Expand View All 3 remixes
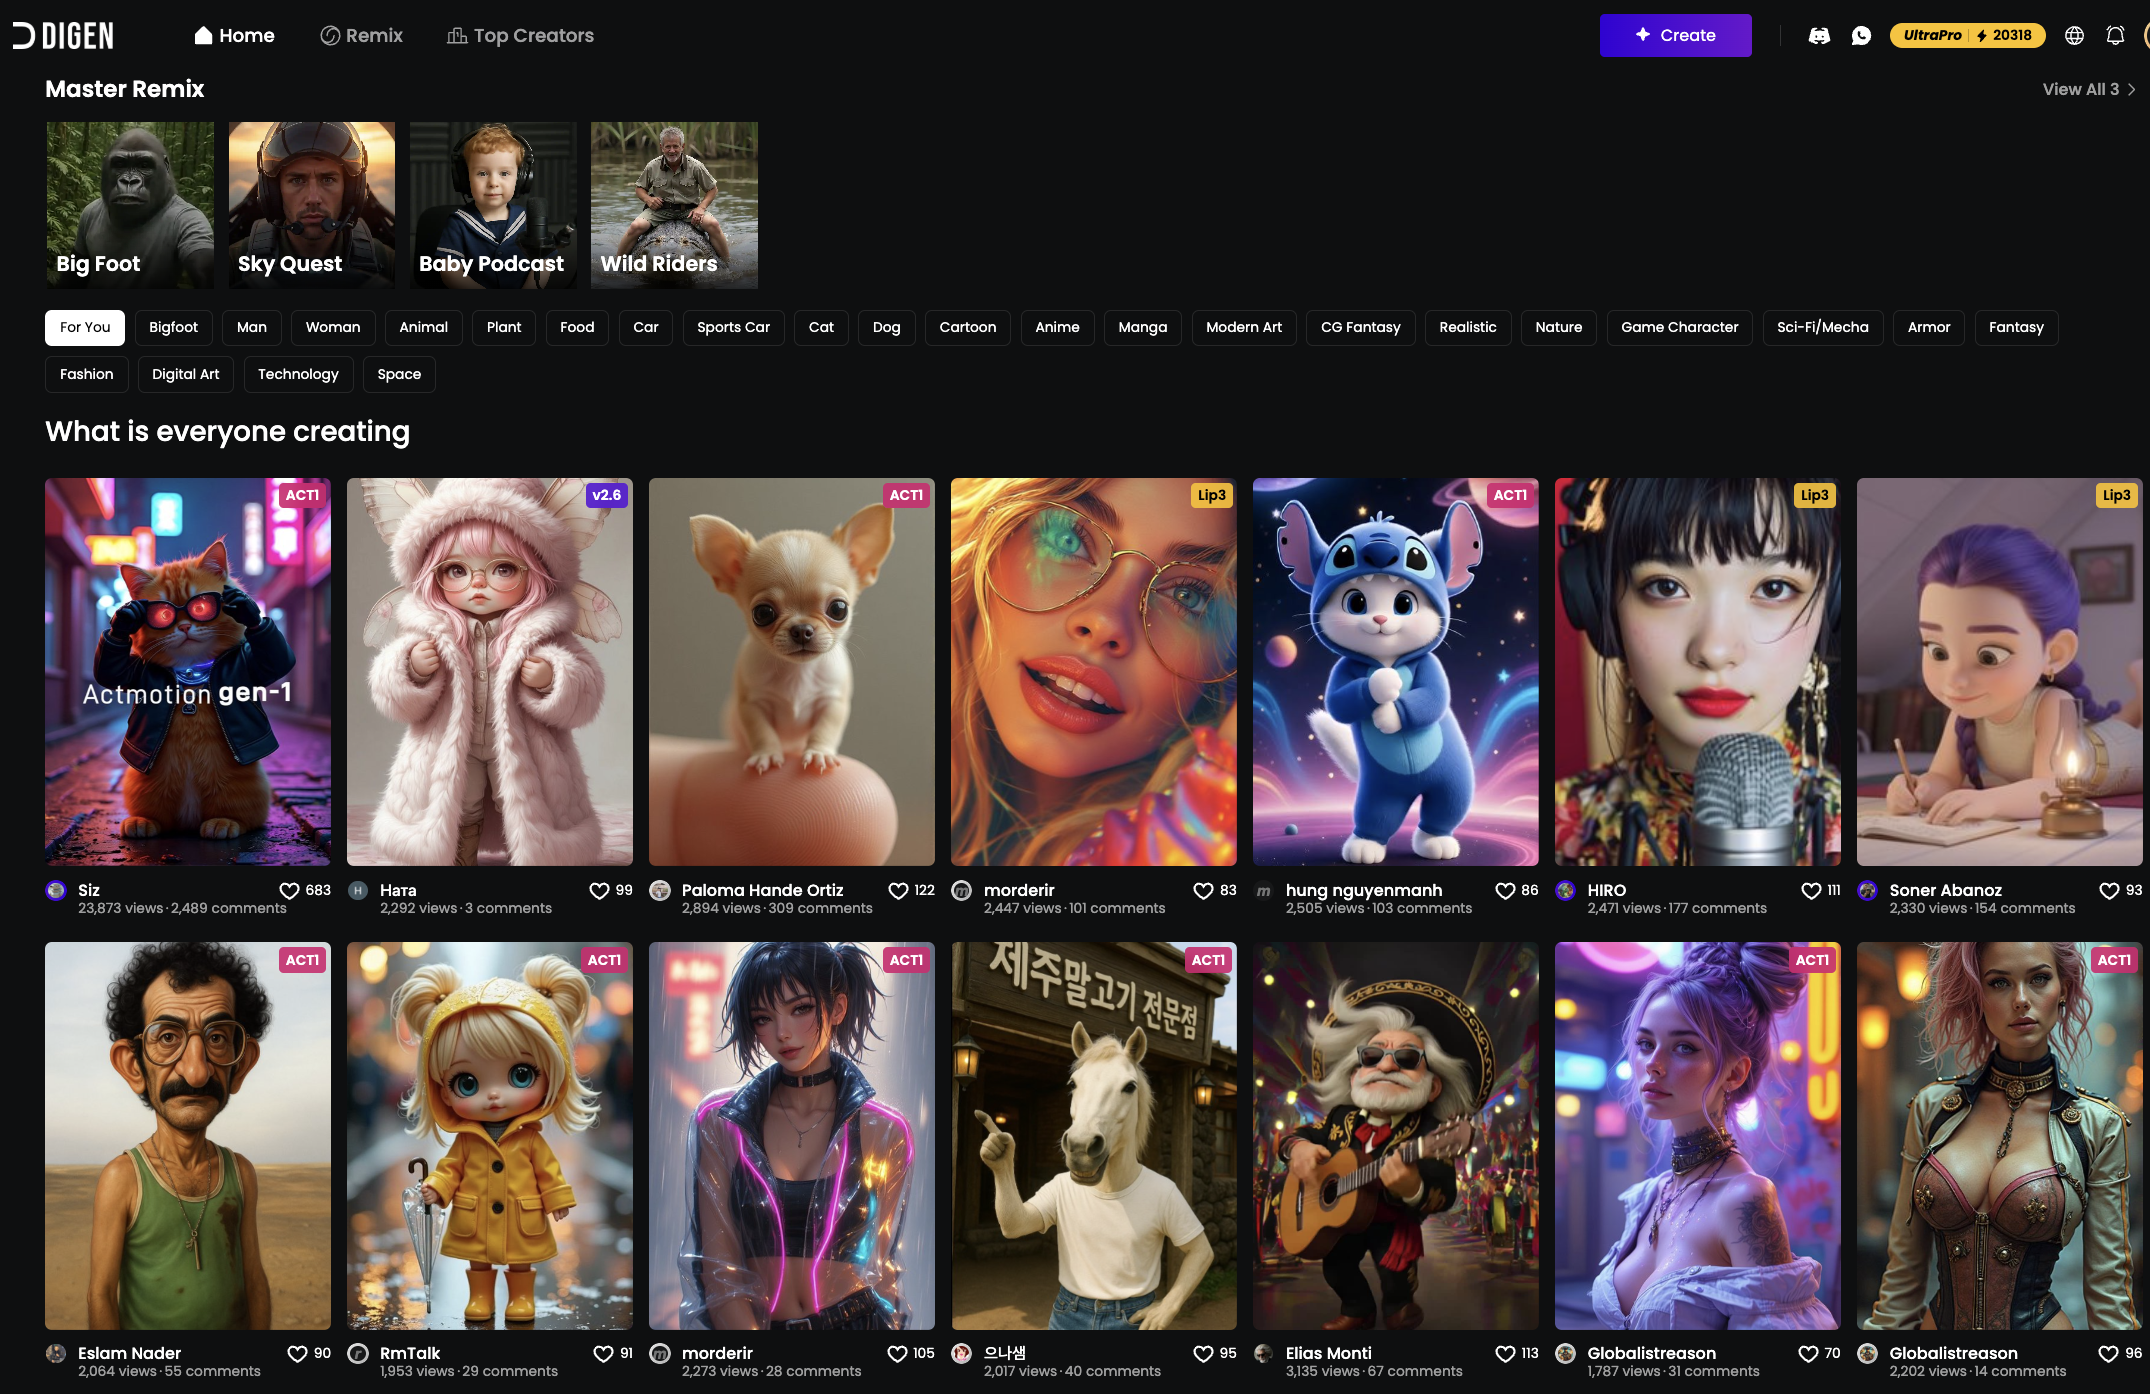 [2089, 89]
